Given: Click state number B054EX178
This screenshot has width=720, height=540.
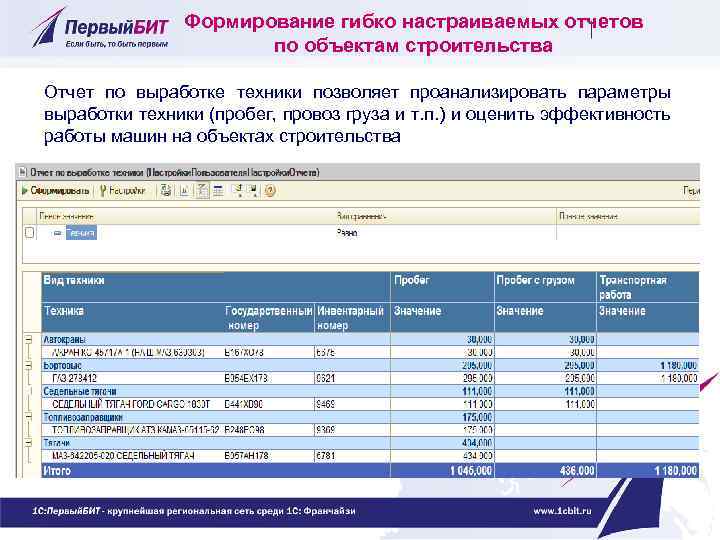Looking at the screenshot, I should coord(246,378).
